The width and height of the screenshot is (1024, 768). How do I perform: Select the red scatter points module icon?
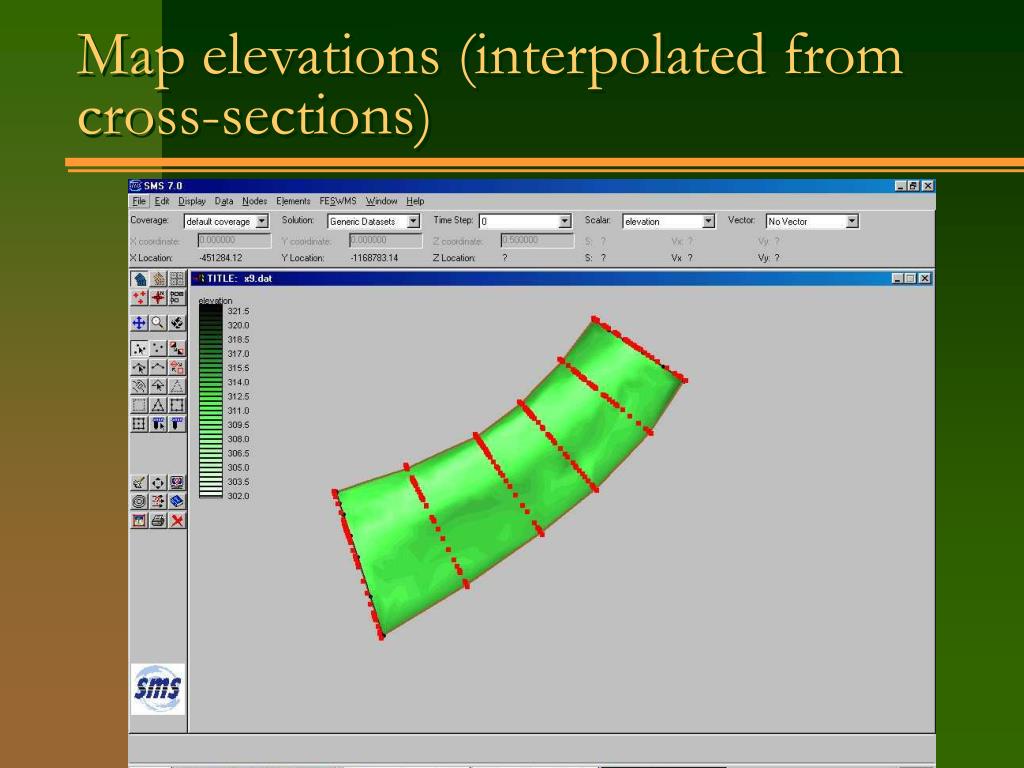pos(139,298)
